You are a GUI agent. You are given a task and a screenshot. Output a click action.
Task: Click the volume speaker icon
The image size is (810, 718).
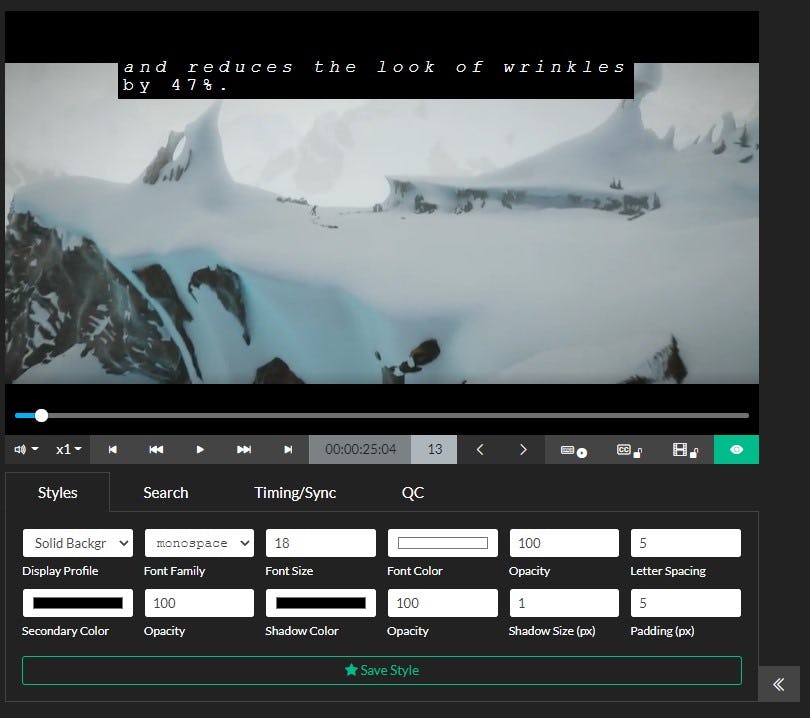(20, 449)
